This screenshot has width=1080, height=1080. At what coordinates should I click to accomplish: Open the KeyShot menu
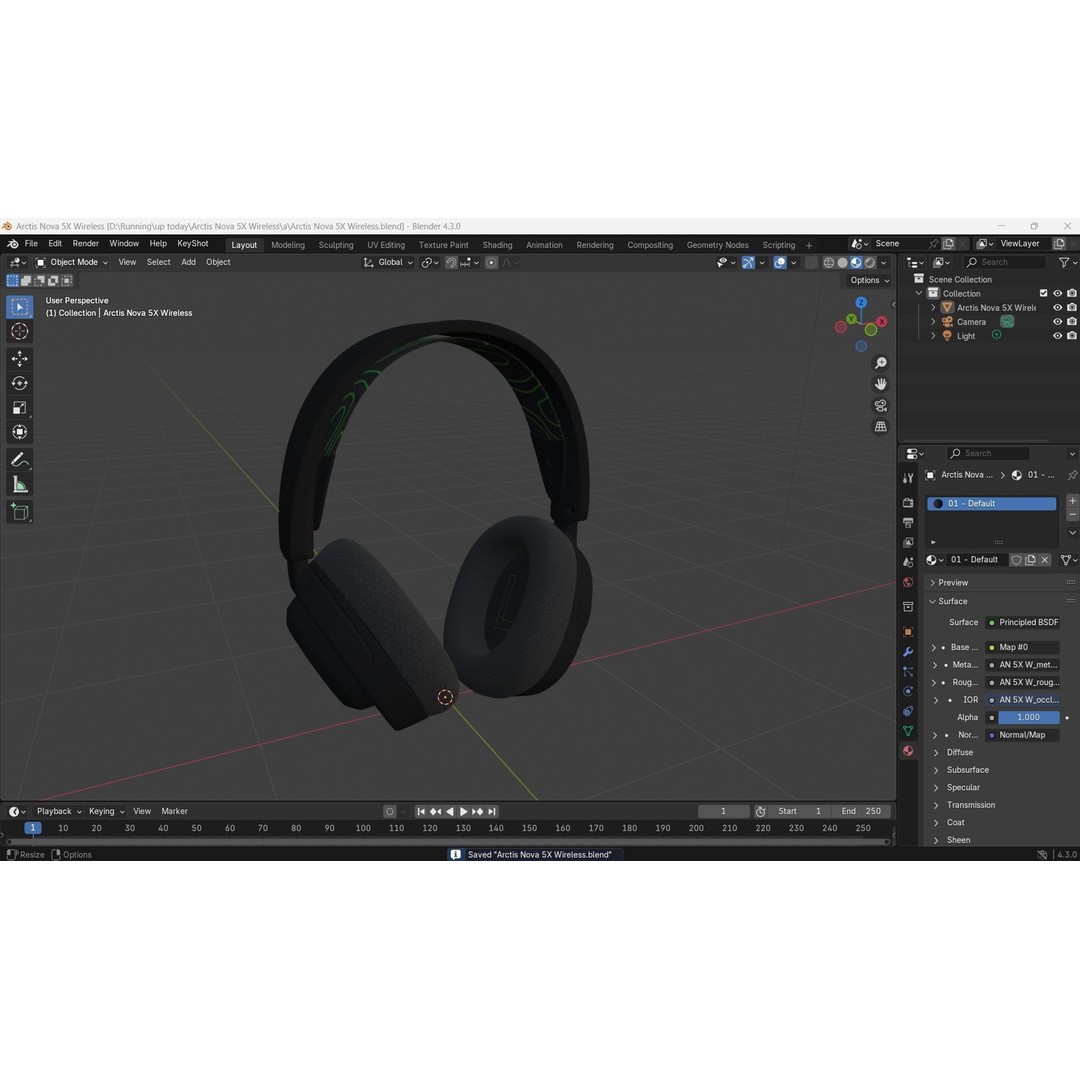193,244
